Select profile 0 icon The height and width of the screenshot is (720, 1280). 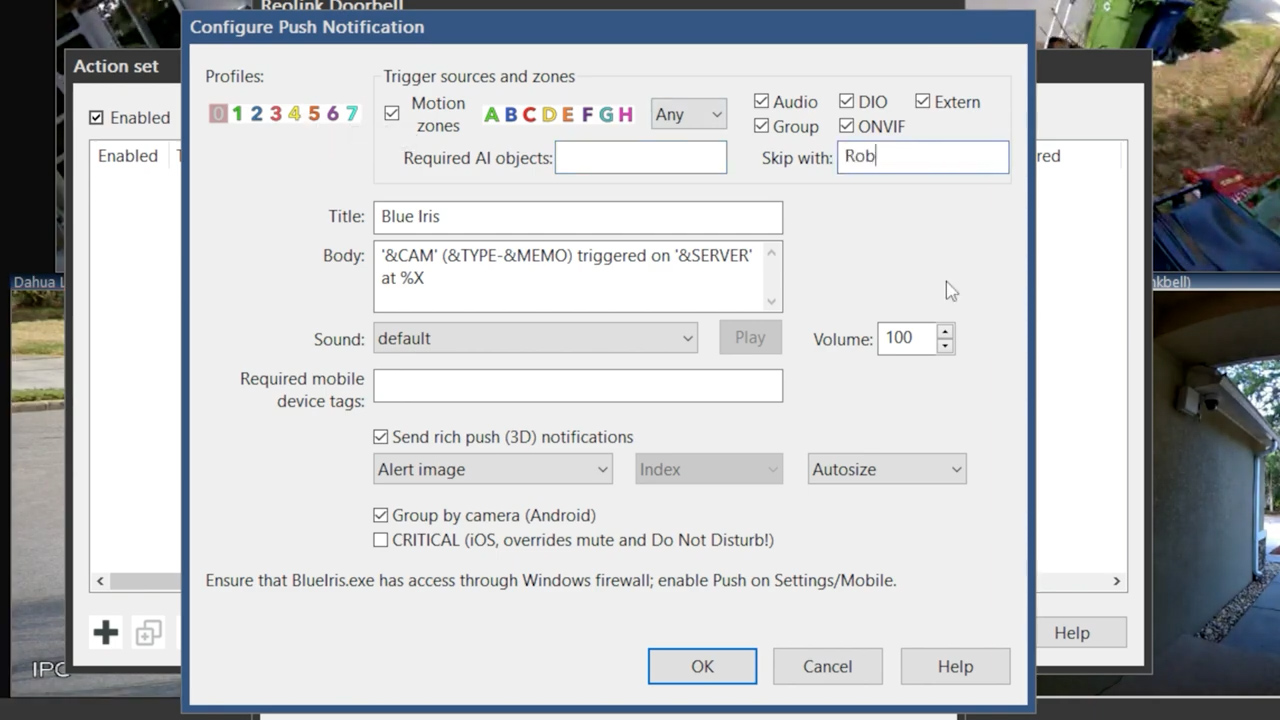(218, 114)
